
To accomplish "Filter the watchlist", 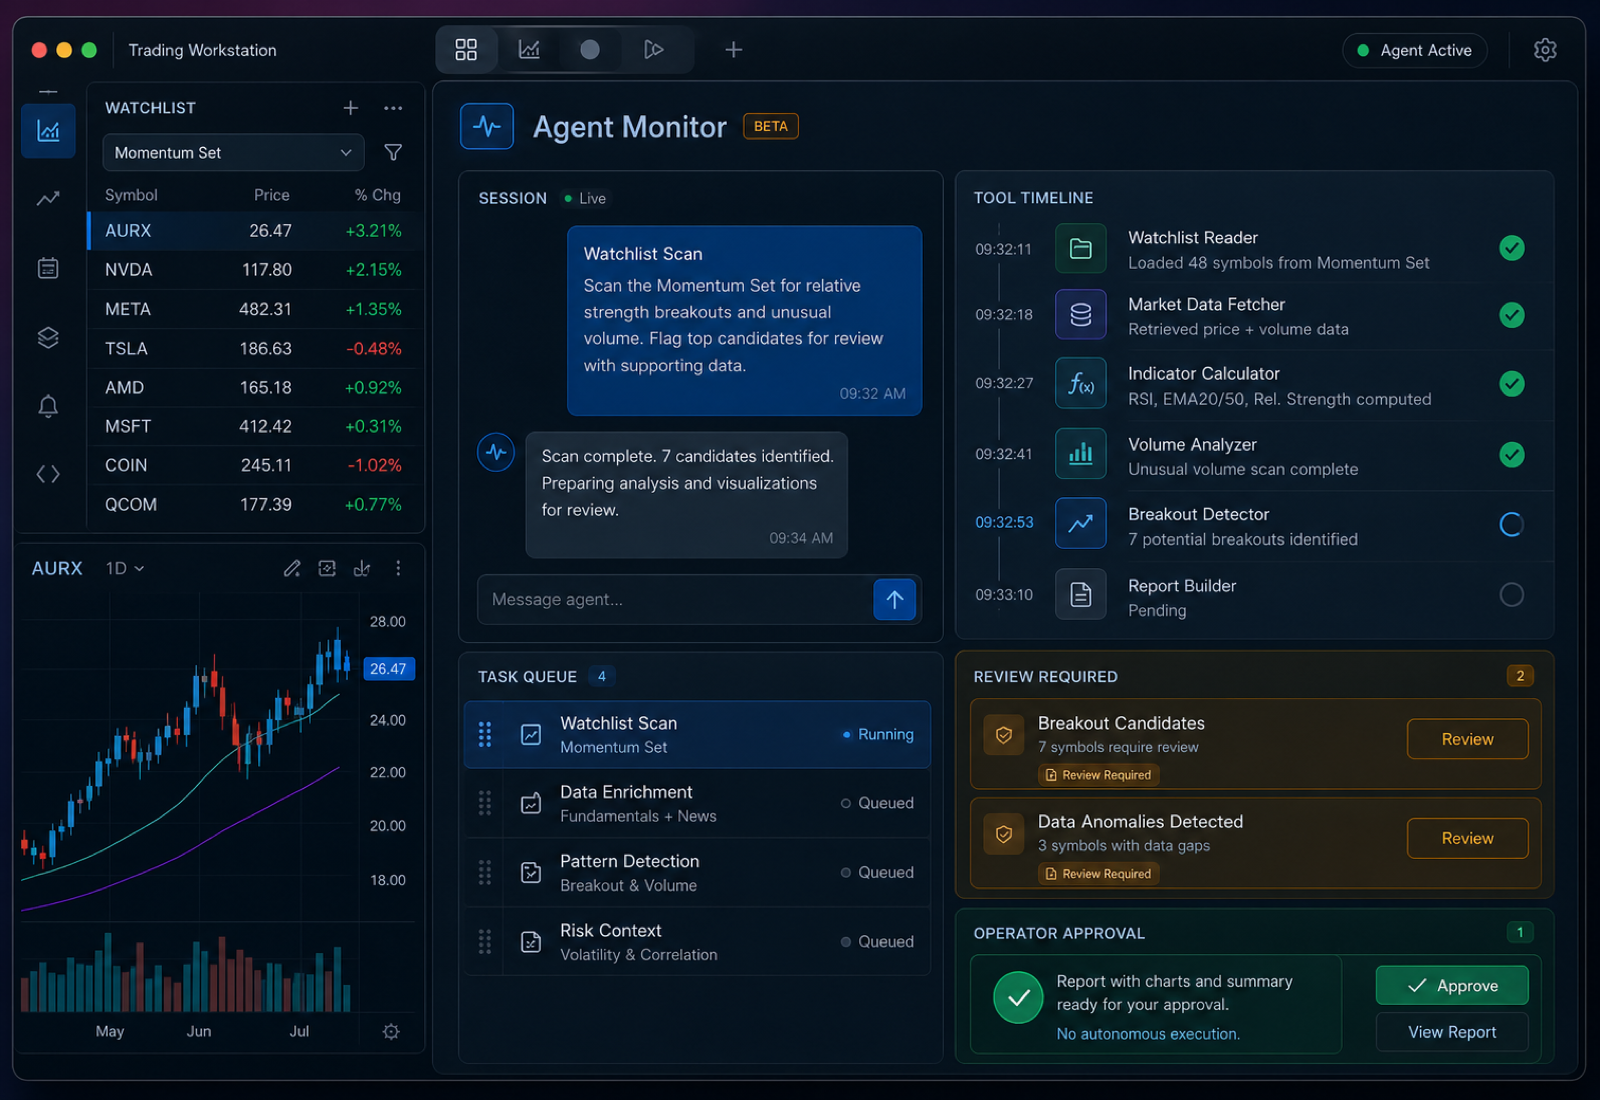I will point(393,153).
